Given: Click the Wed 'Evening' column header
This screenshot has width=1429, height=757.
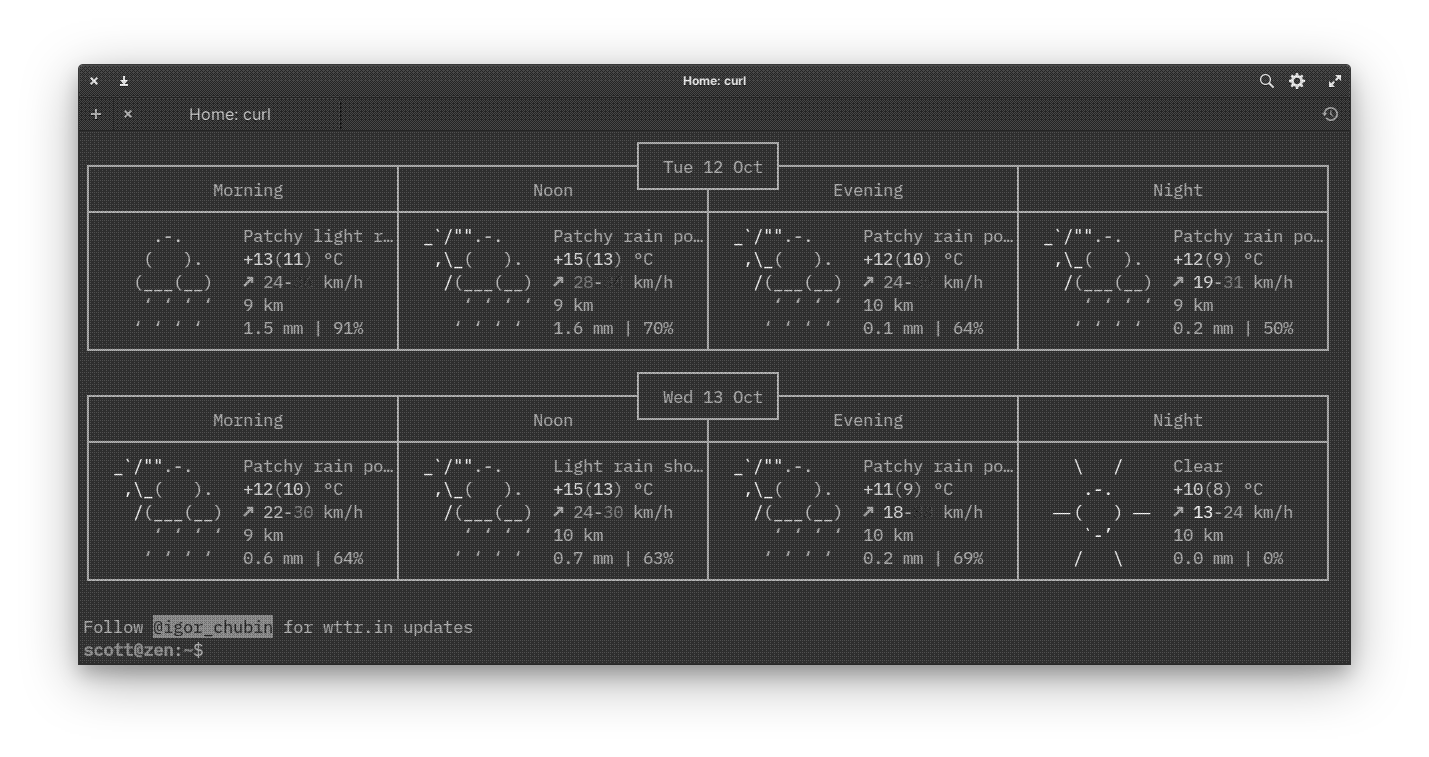Looking at the screenshot, I should point(868,420).
